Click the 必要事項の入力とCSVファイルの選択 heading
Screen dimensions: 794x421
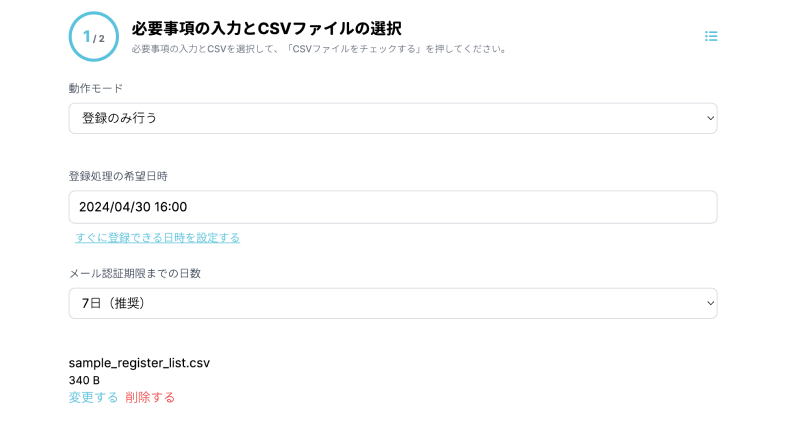[259, 28]
